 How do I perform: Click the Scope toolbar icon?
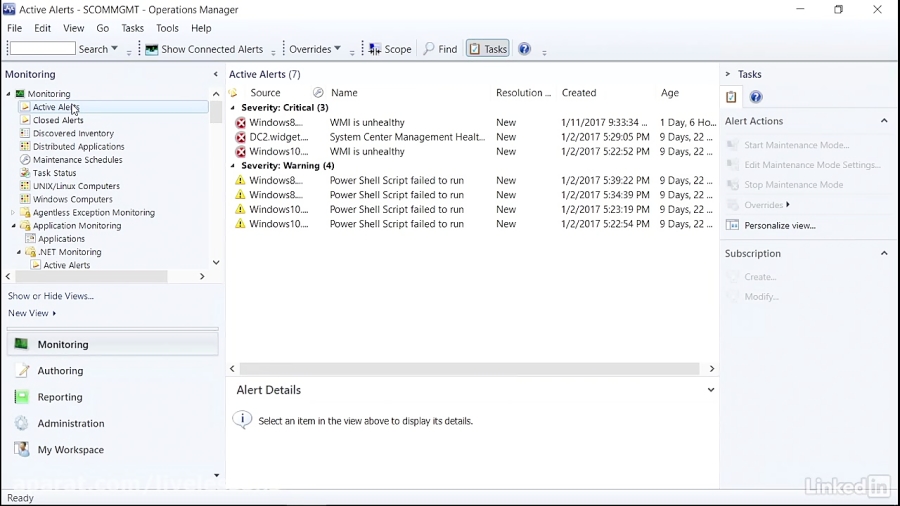tap(375, 49)
